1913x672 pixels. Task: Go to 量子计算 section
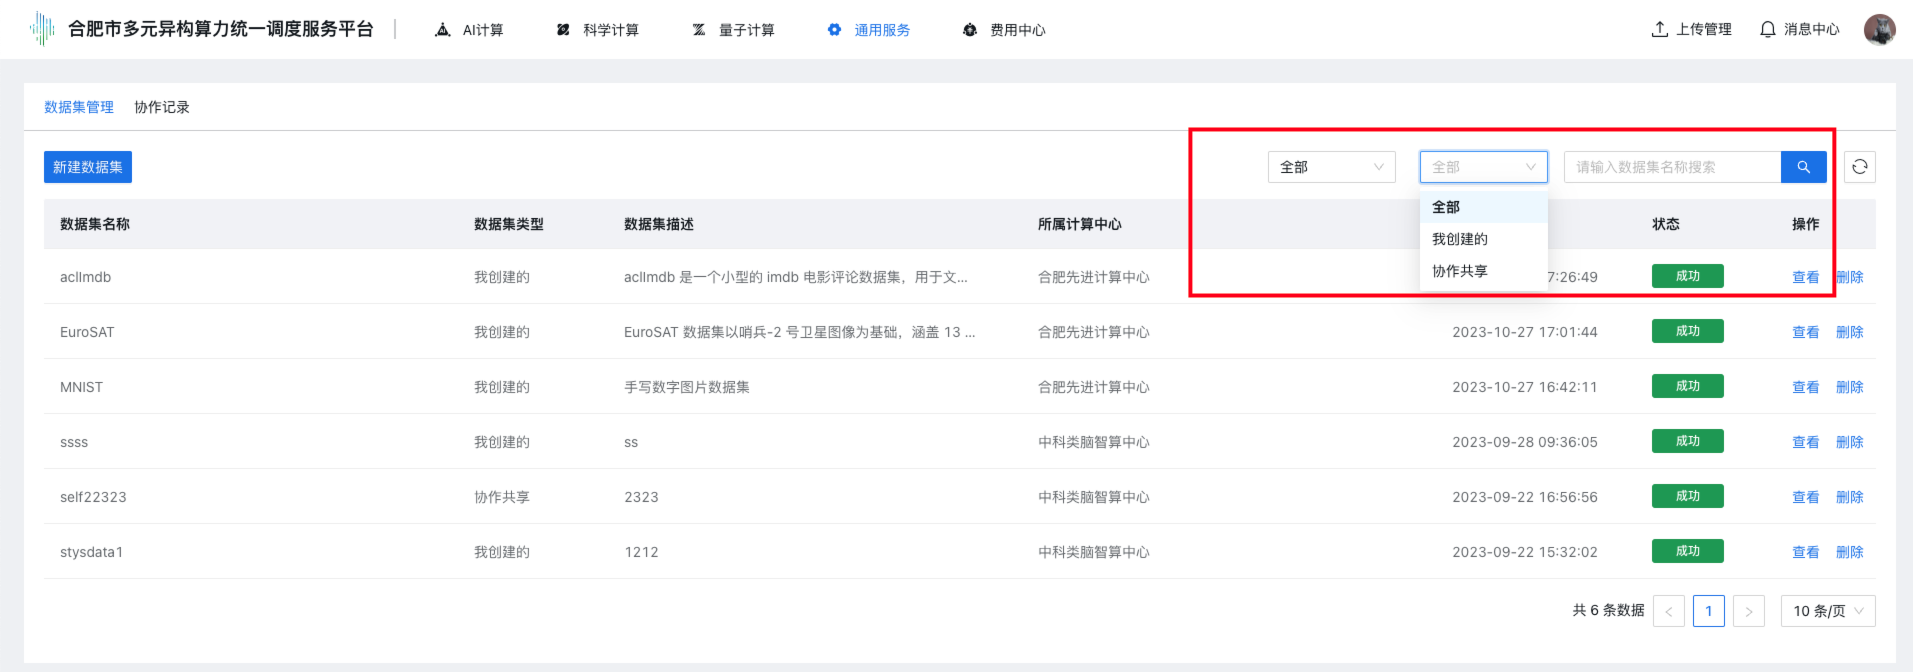pos(733,30)
